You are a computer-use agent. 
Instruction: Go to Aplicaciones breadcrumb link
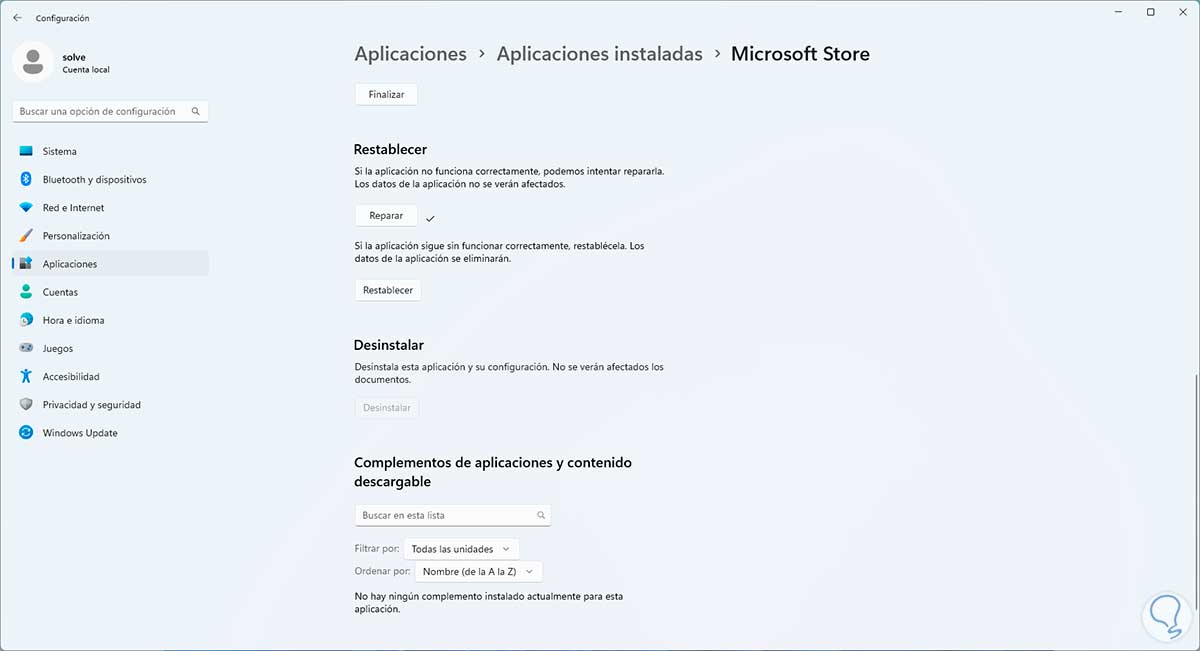click(x=410, y=54)
